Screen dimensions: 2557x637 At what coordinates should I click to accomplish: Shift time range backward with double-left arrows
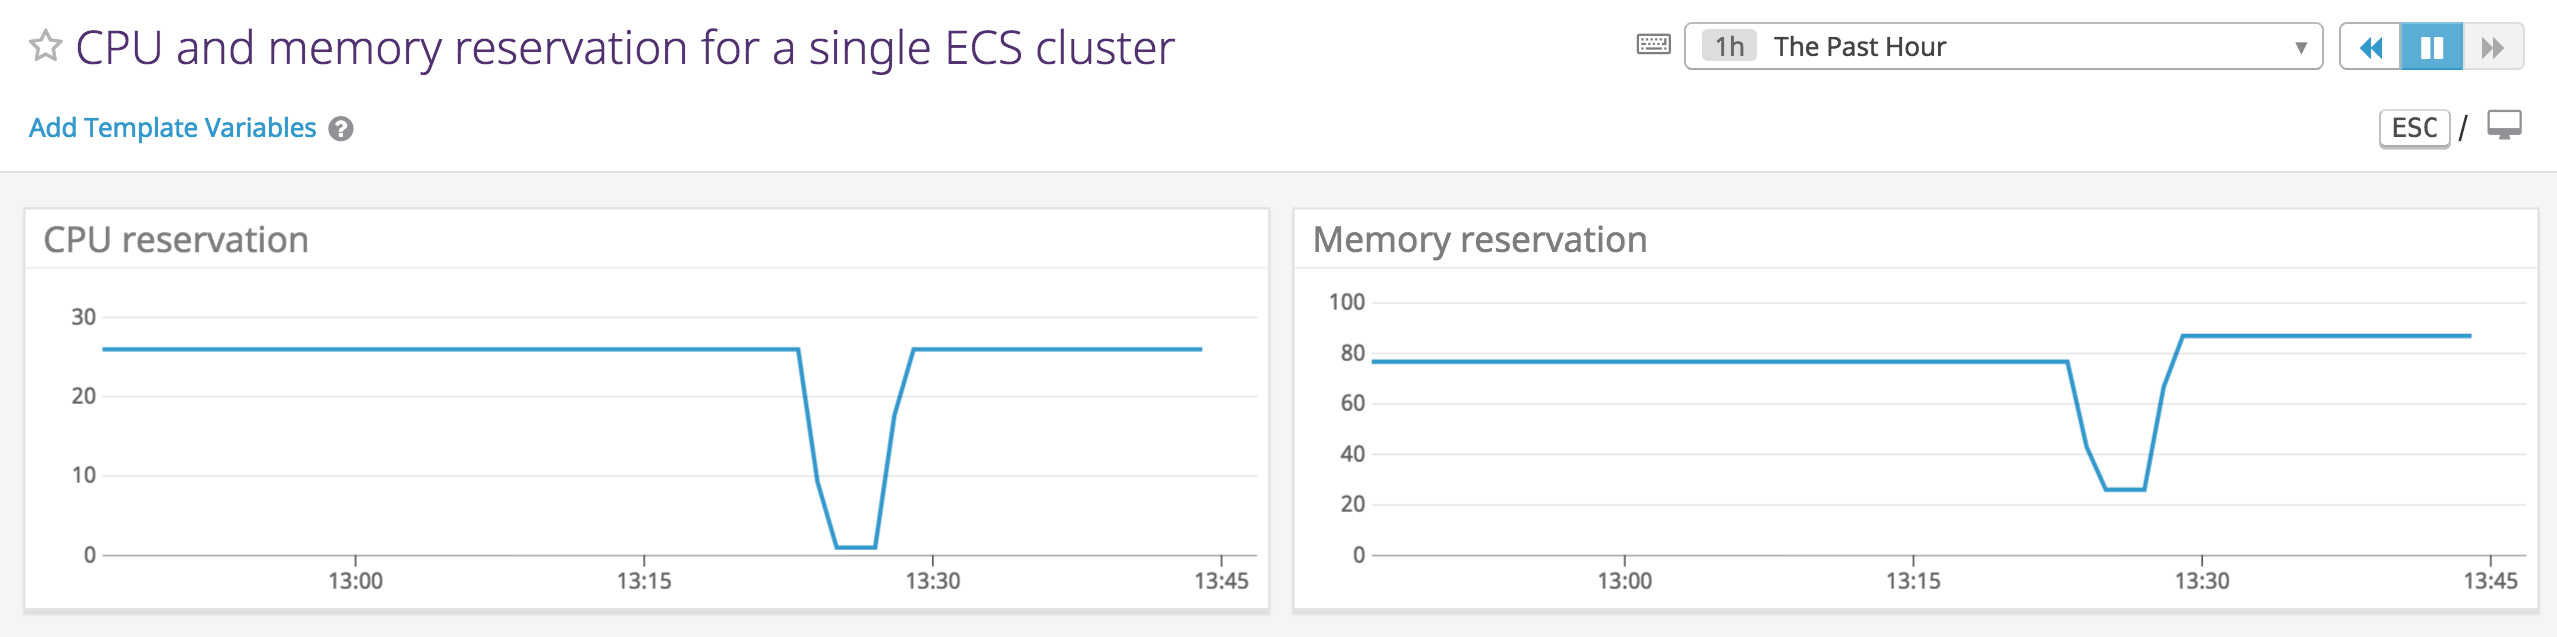[2370, 46]
